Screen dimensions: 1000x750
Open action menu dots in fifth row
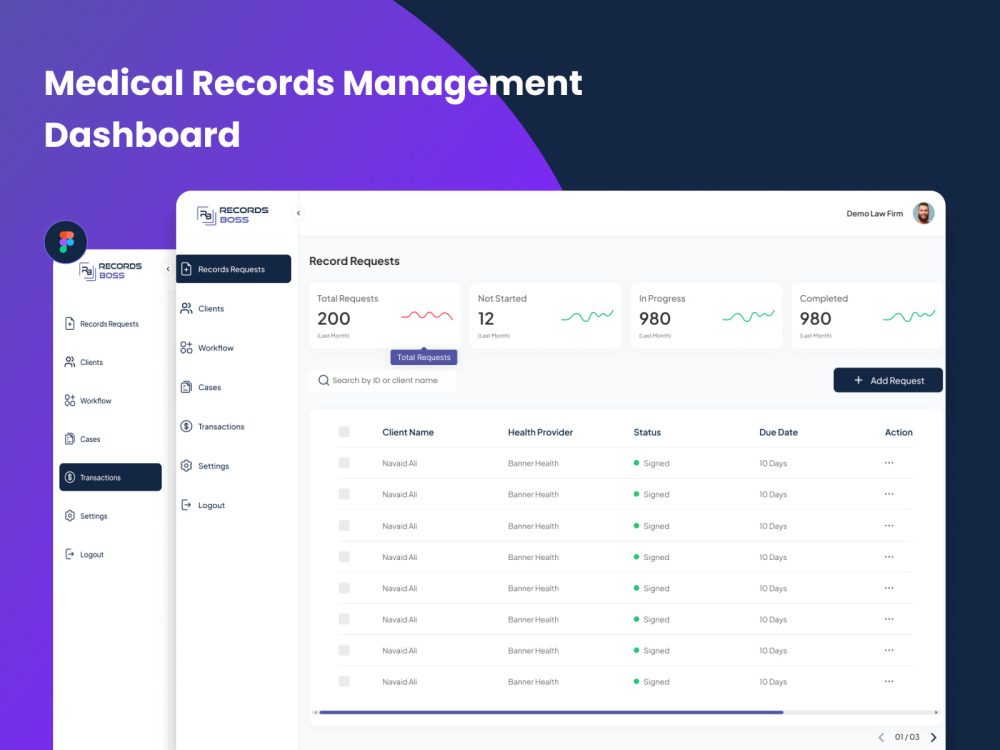[889, 588]
